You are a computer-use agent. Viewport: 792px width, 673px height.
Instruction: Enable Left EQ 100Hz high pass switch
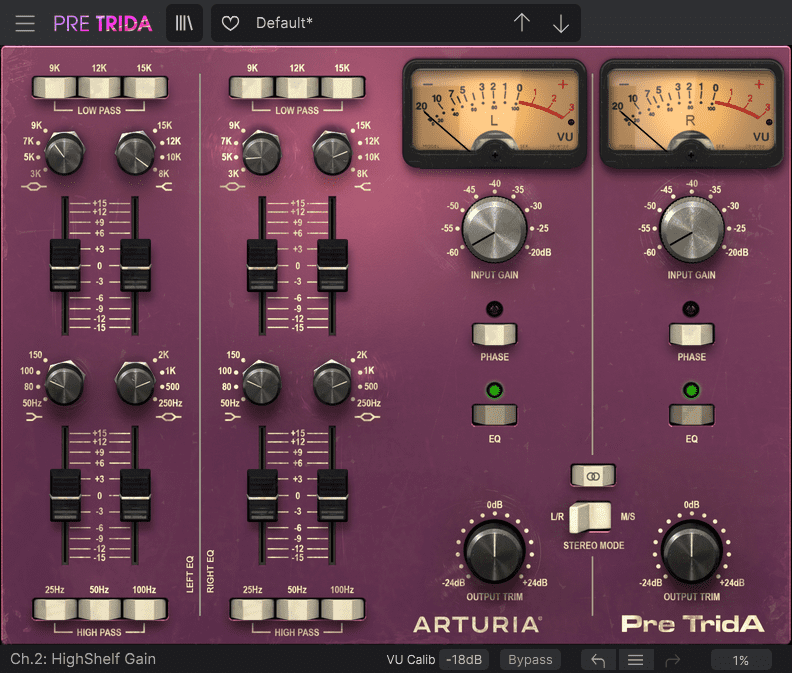click(144, 609)
